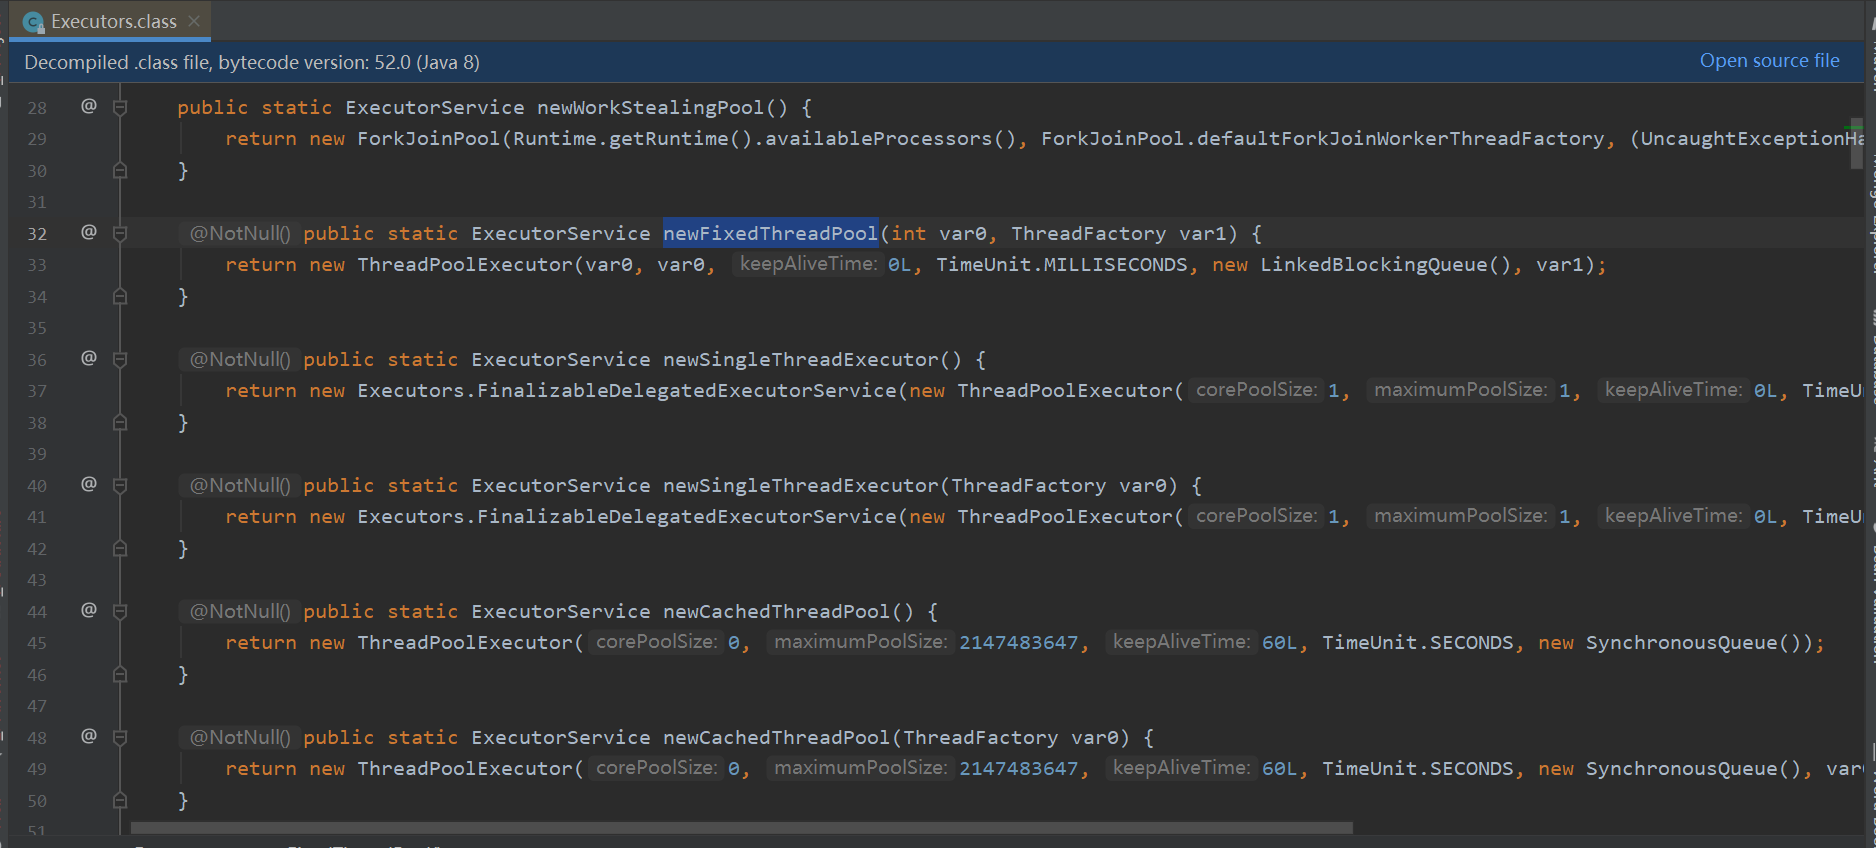Click fold end marker on line 46
Viewport: 1876px width, 848px height.
[120, 674]
